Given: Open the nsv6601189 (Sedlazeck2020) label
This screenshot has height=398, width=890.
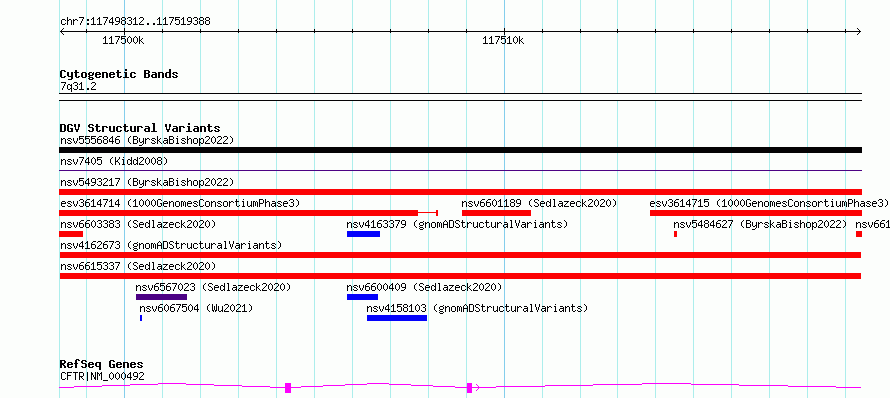Looking at the screenshot, I should (x=539, y=203).
